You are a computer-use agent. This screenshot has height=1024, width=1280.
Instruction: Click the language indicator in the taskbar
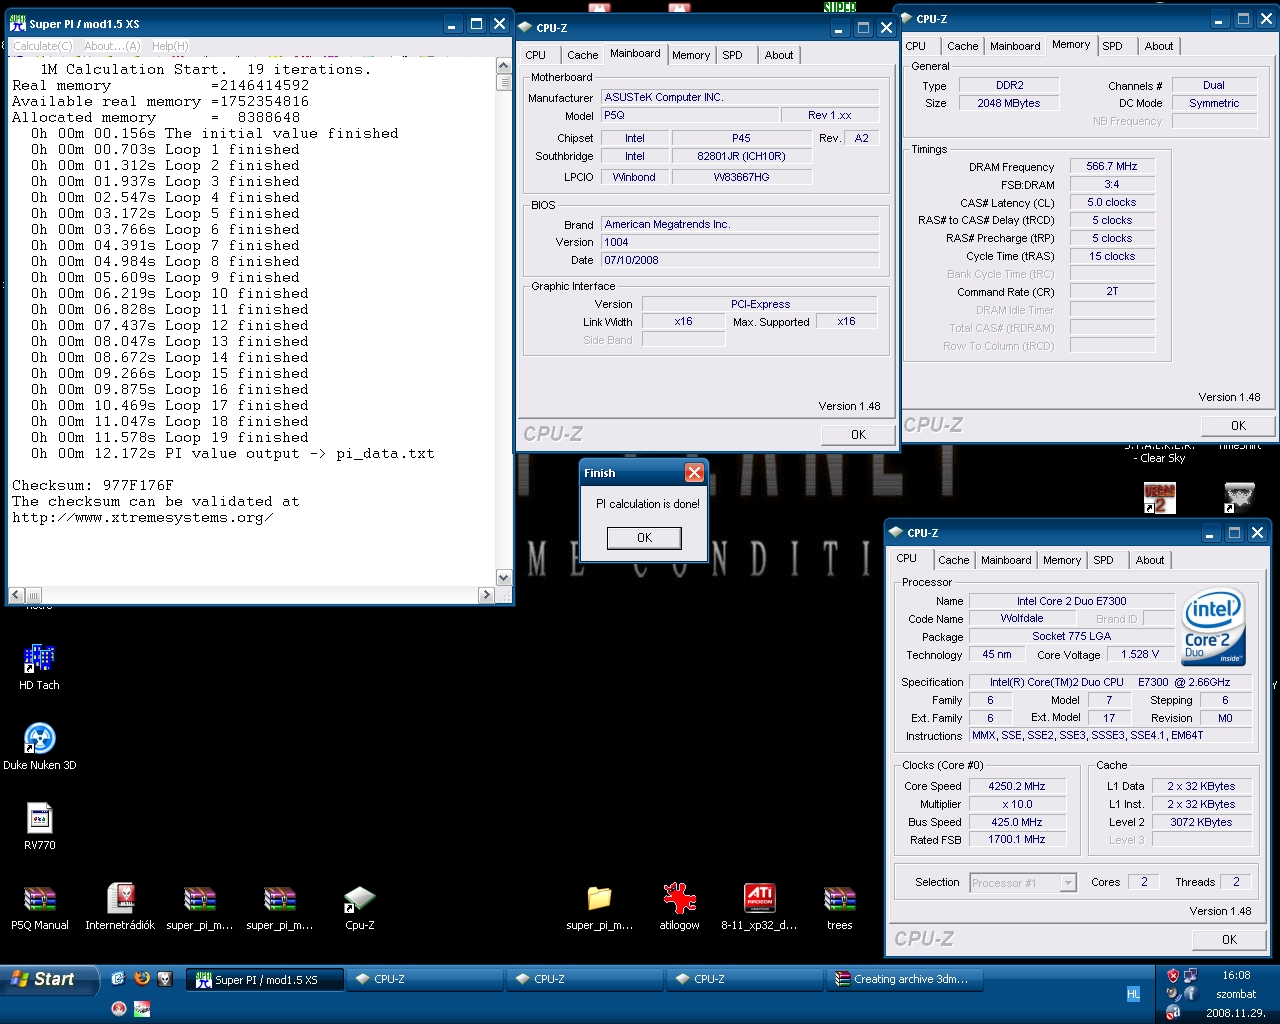click(x=1133, y=994)
